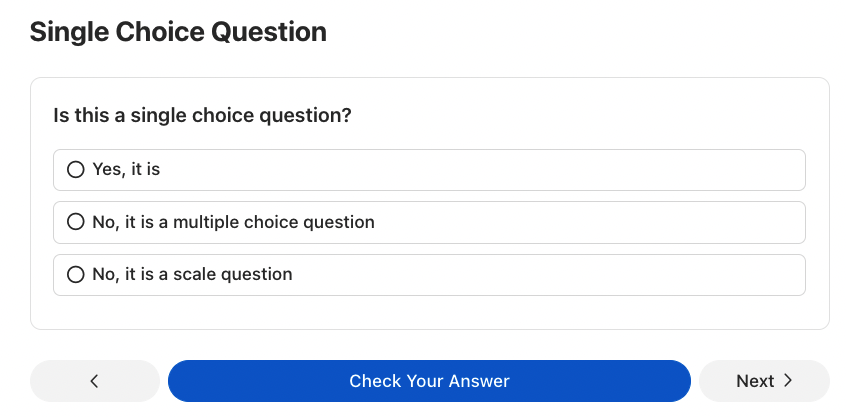Screen dimensions: 846x417
Task: Advance with the Next button
Action: pos(764,381)
